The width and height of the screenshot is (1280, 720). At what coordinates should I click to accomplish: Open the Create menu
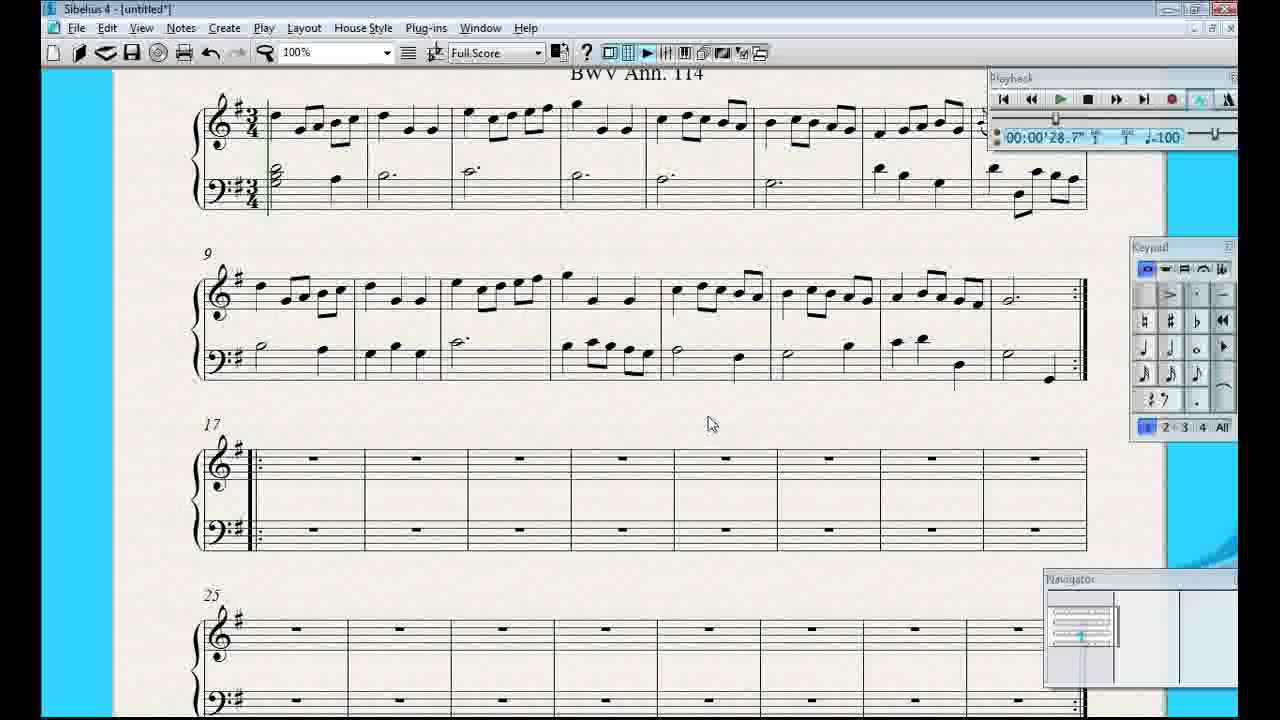pos(224,28)
